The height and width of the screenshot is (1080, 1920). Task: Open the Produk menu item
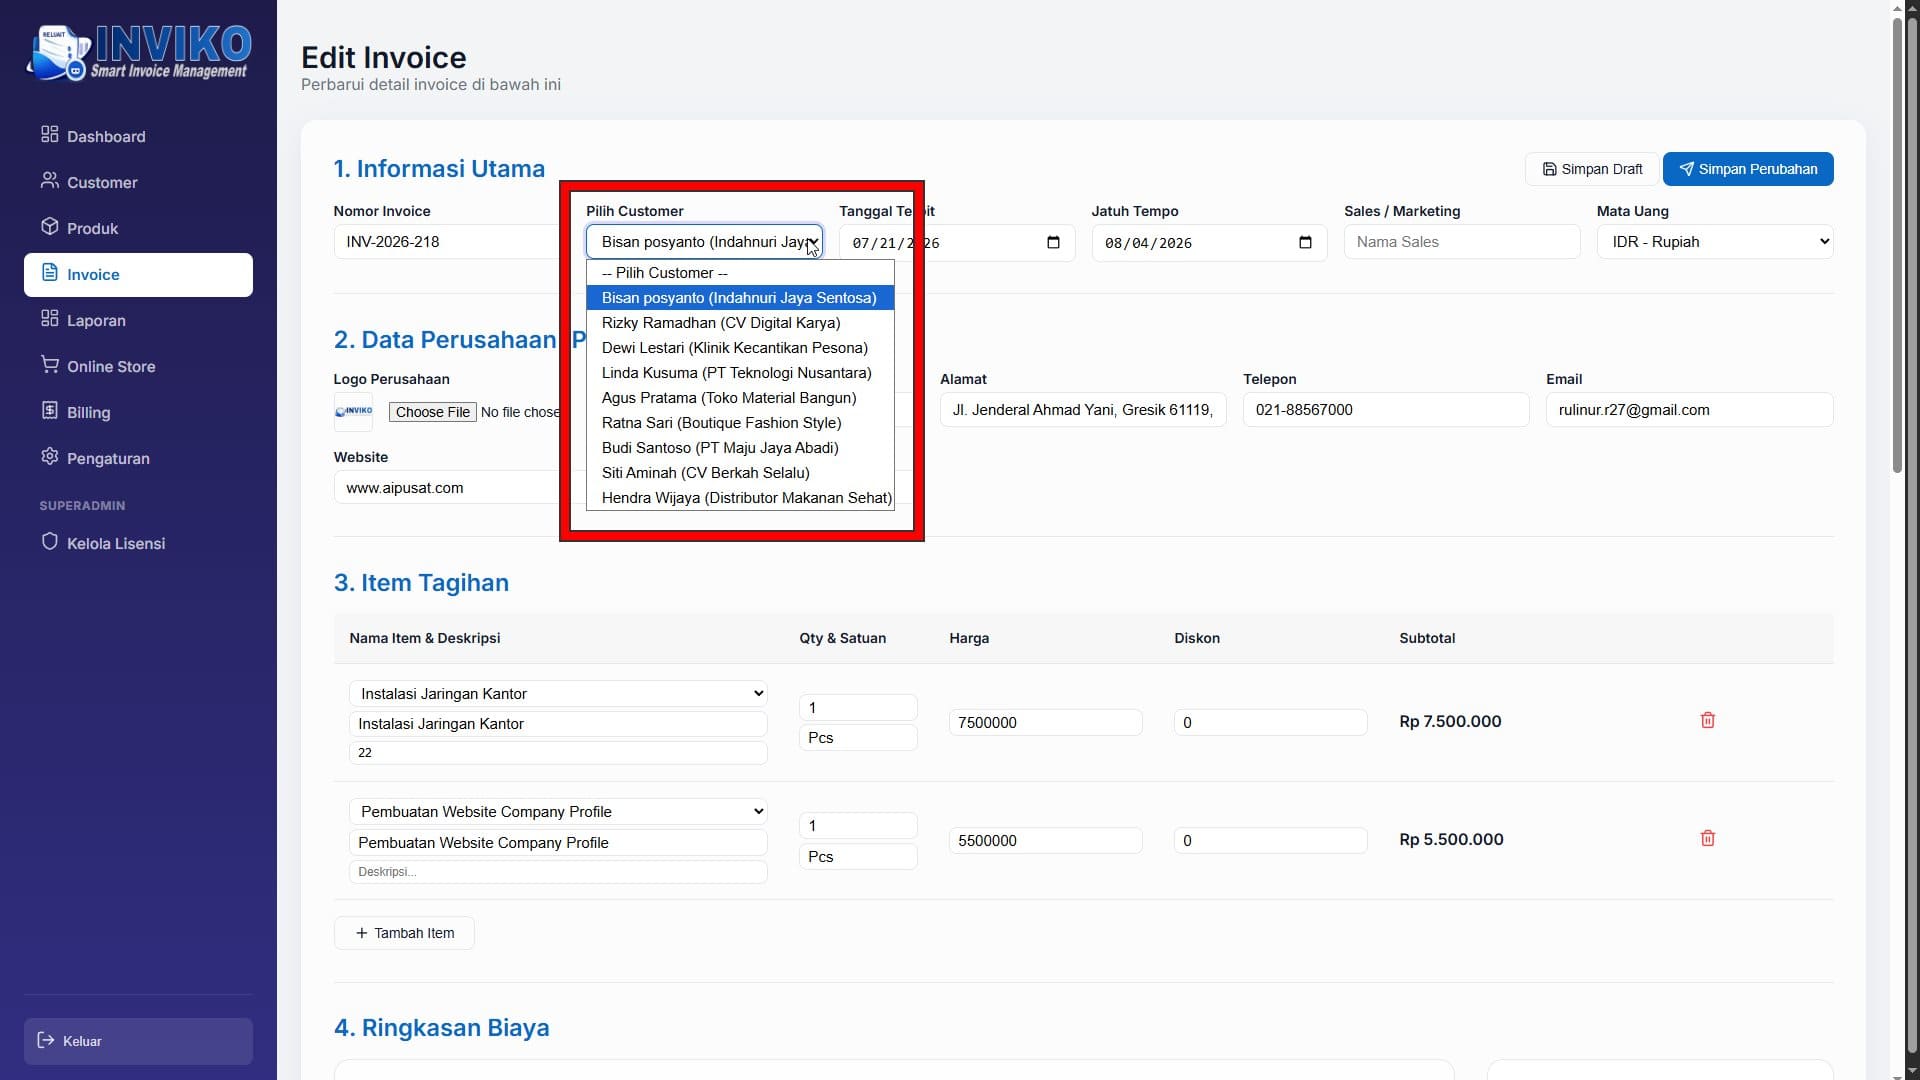pos(138,228)
